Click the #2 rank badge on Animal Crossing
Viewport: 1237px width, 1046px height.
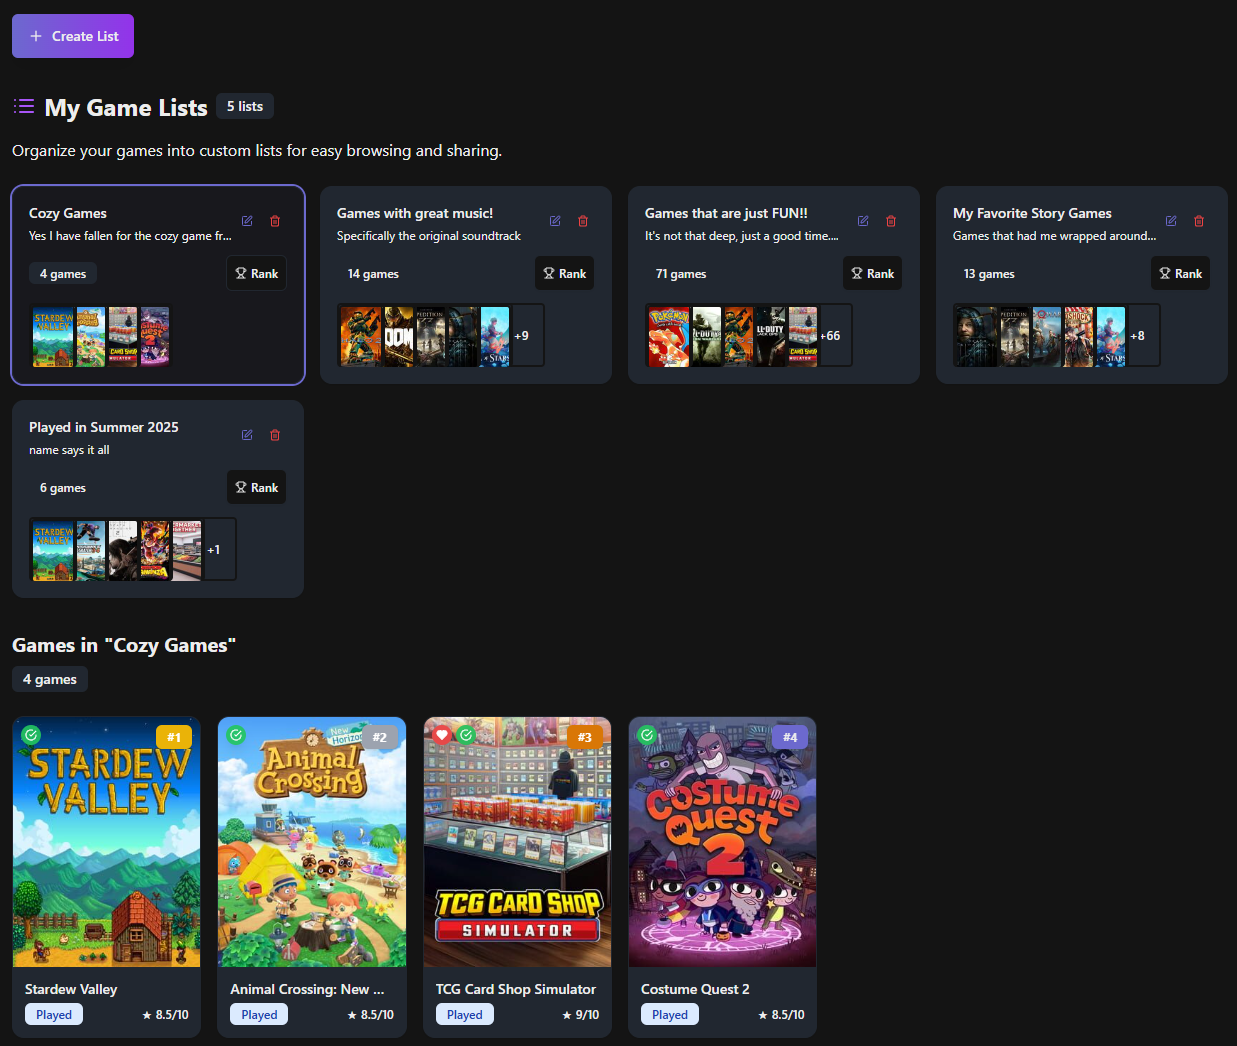coord(379,737)
